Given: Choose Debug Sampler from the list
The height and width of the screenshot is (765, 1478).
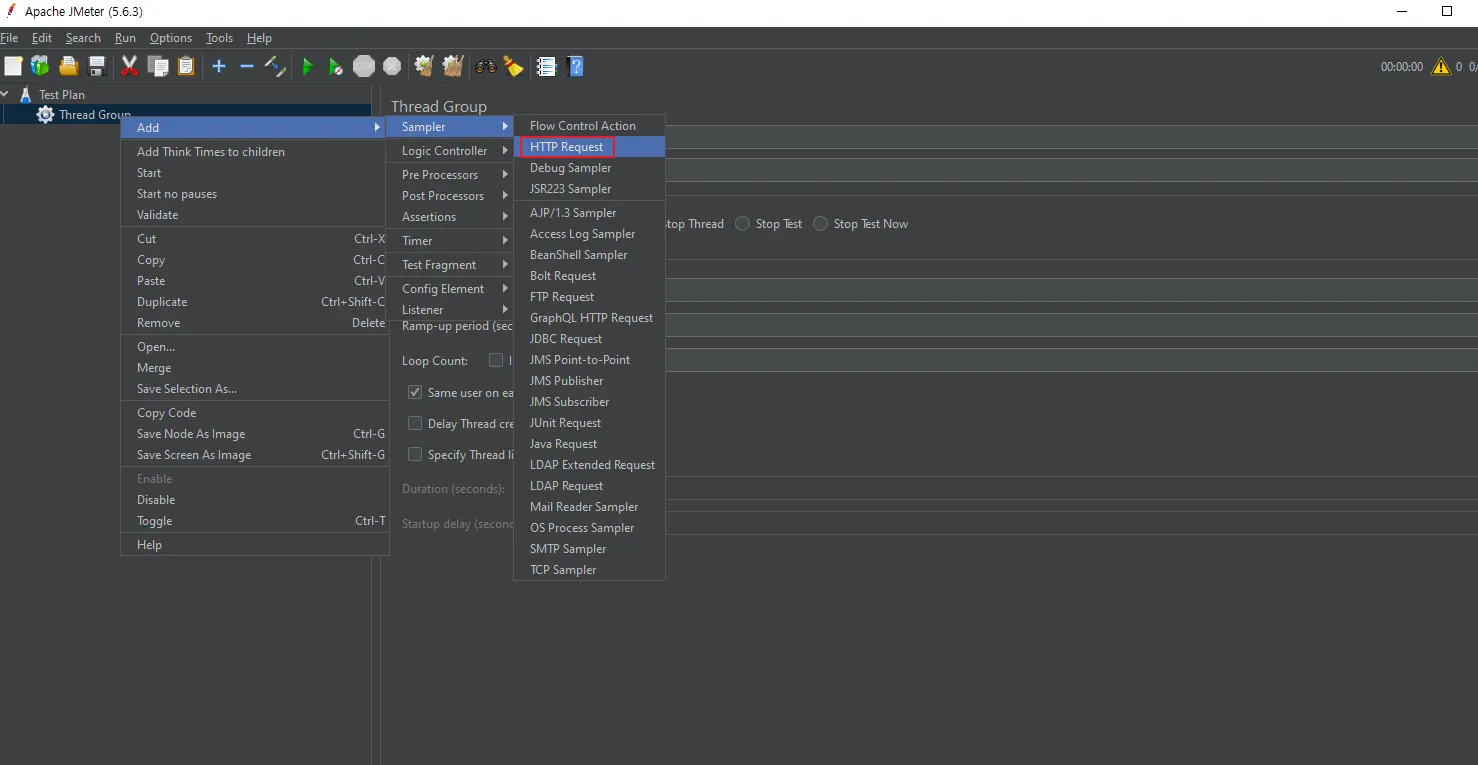Looking at the screenshot, I should coord(590,168).
